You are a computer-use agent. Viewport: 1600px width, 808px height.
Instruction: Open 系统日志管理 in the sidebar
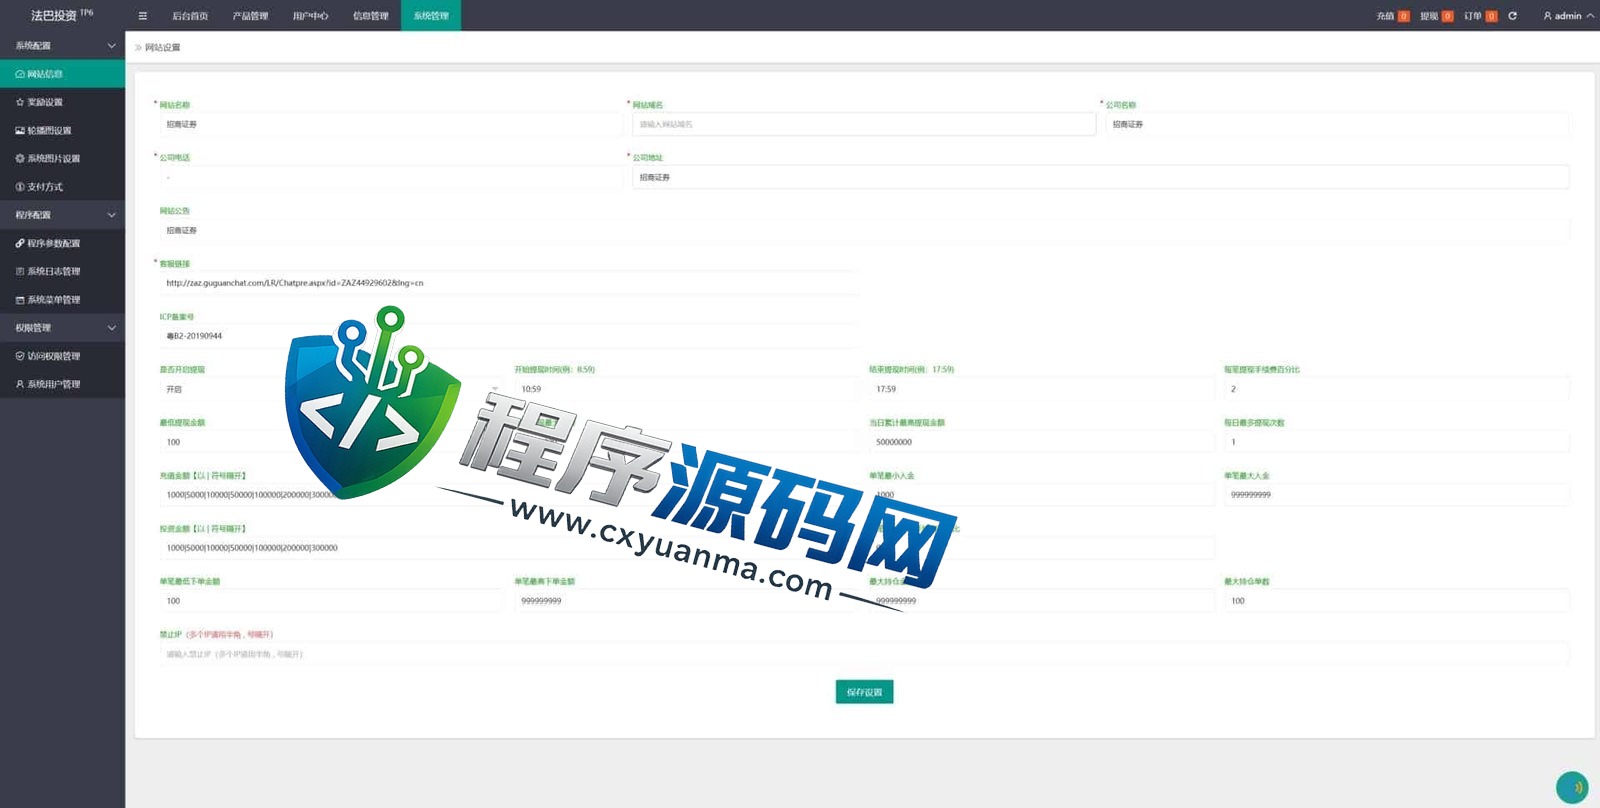click(x=62, y=271)
